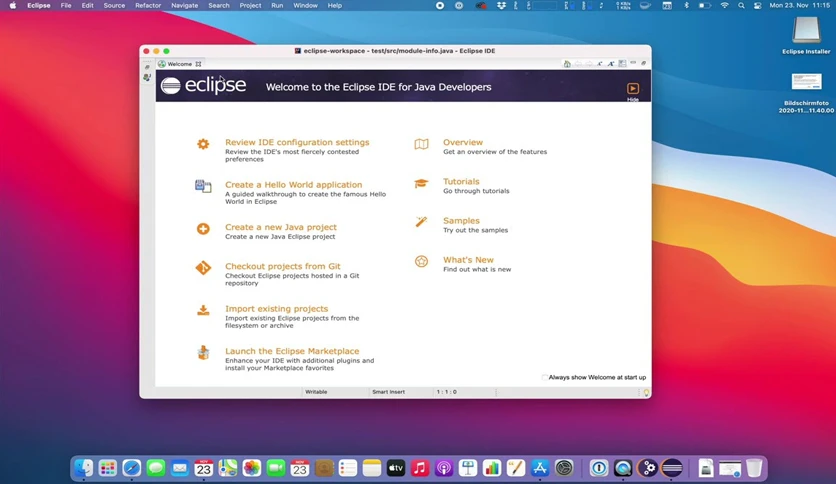Click the customize page icon in Welcome toolbar

622,64
